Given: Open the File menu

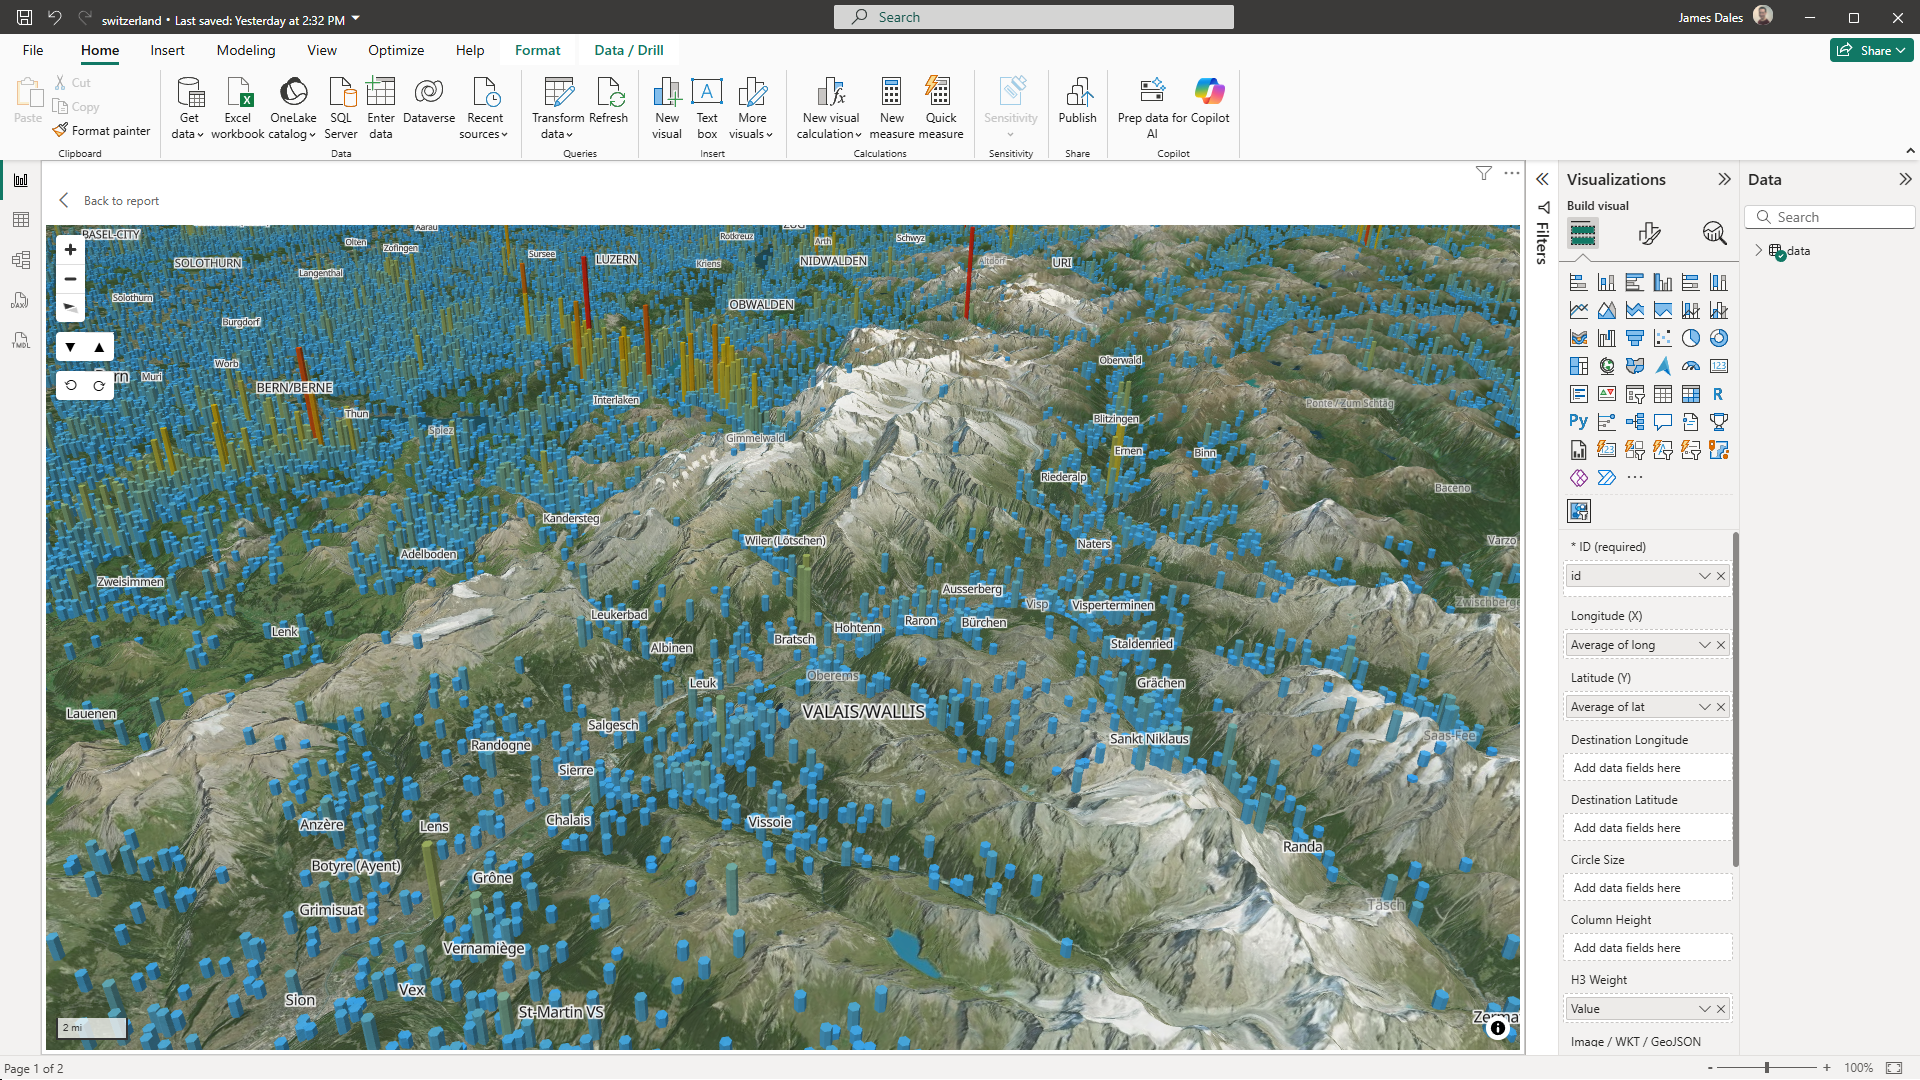Looking at the screenshot, I should click(33, 50).
